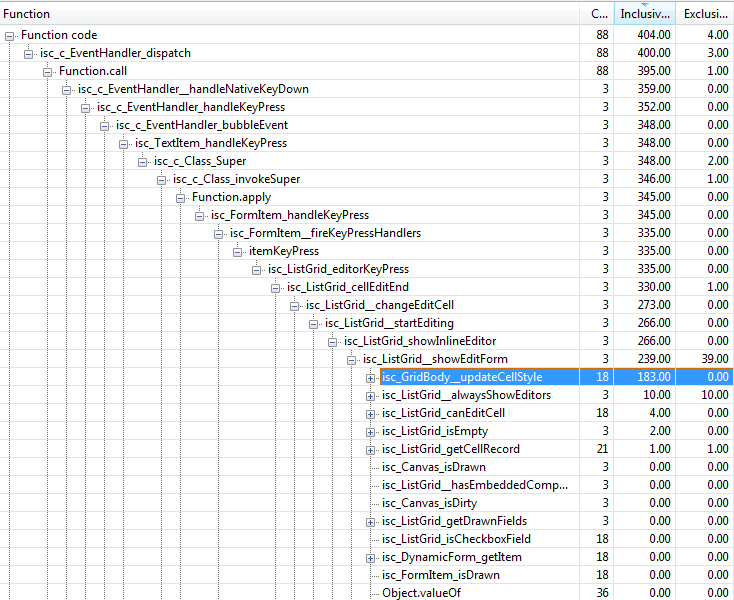Expand the isc_ListGrid_canEditCell node
Image resolution: width=734 pixels, height=600 pixels.
pyautogui.click(x=371, y=413)
